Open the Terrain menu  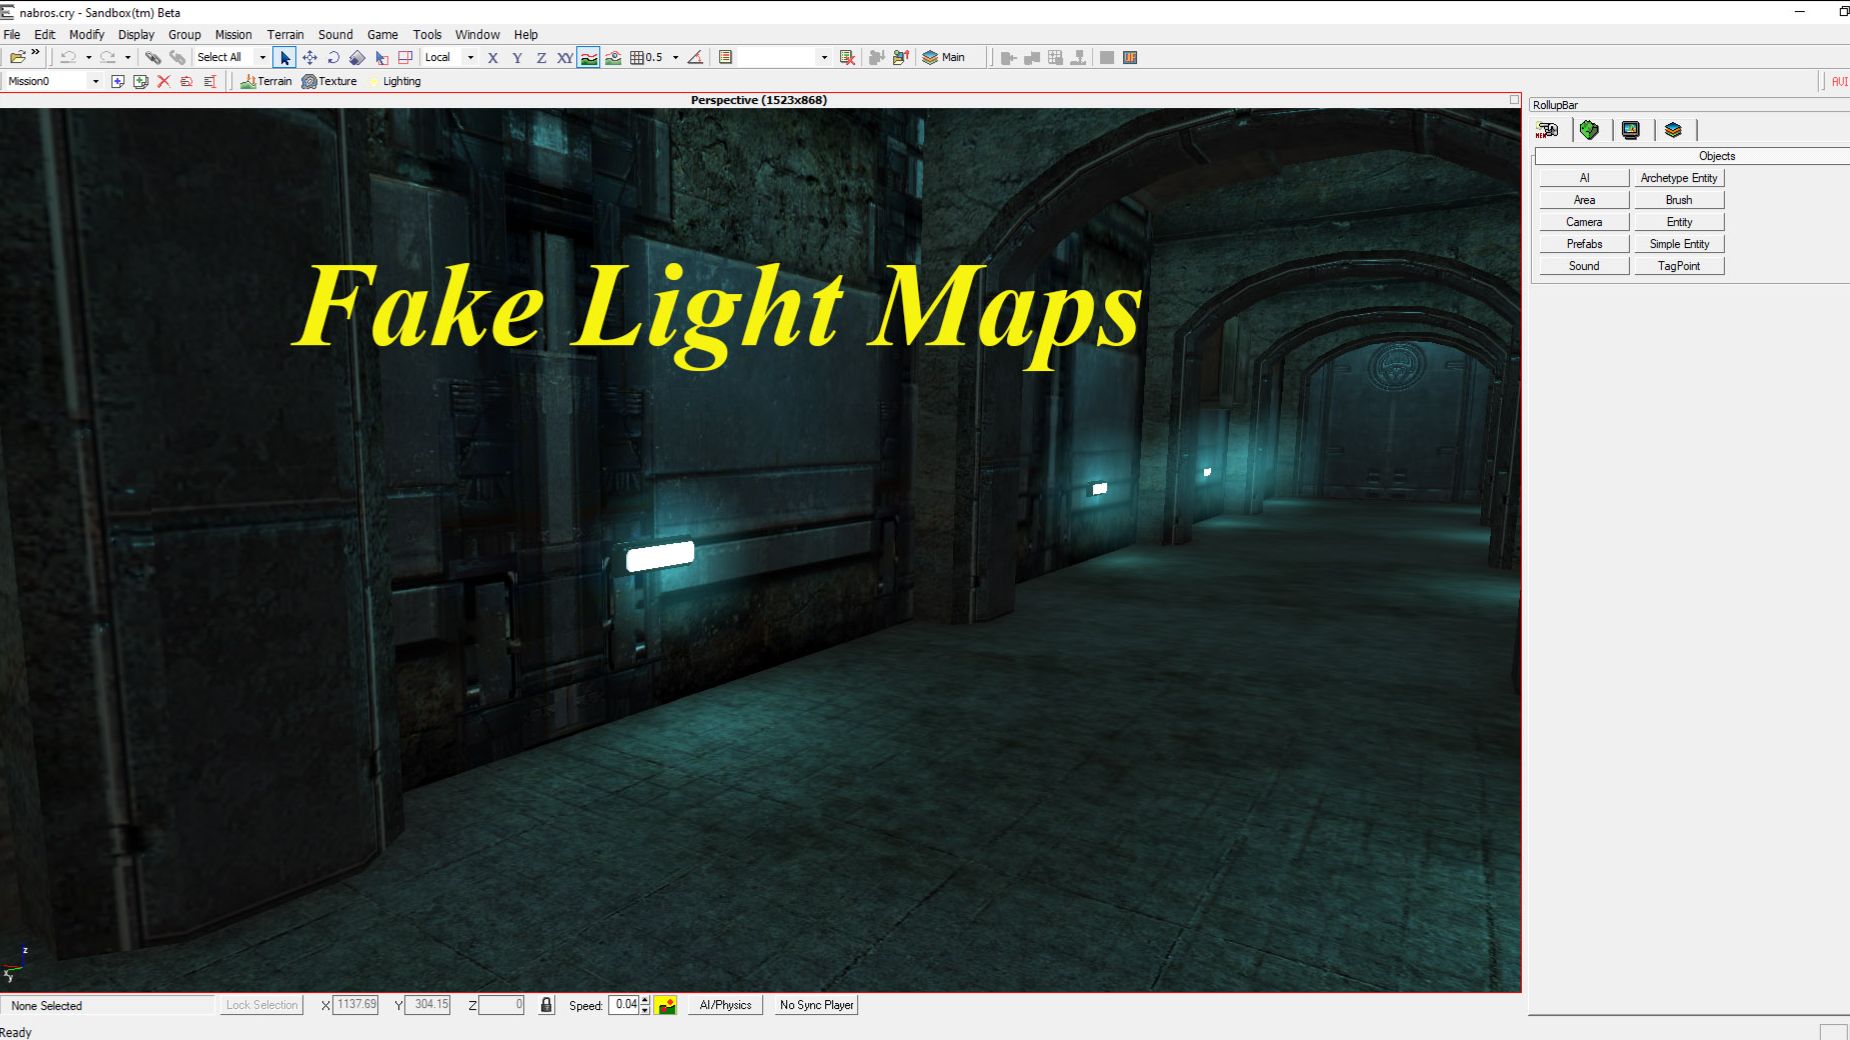point(286,34)
